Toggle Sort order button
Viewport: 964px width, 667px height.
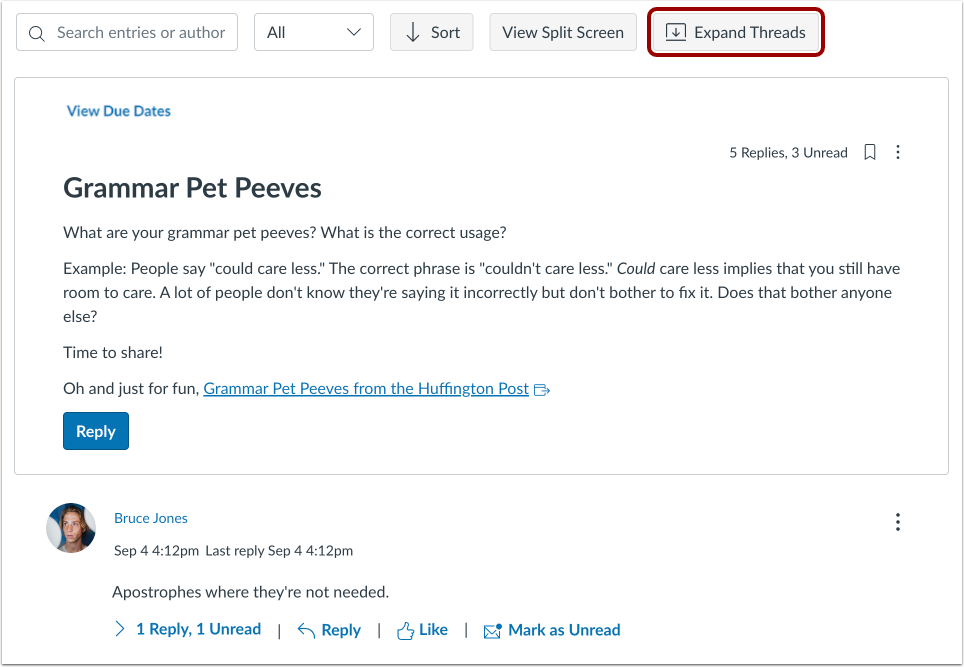coord(432,32)
